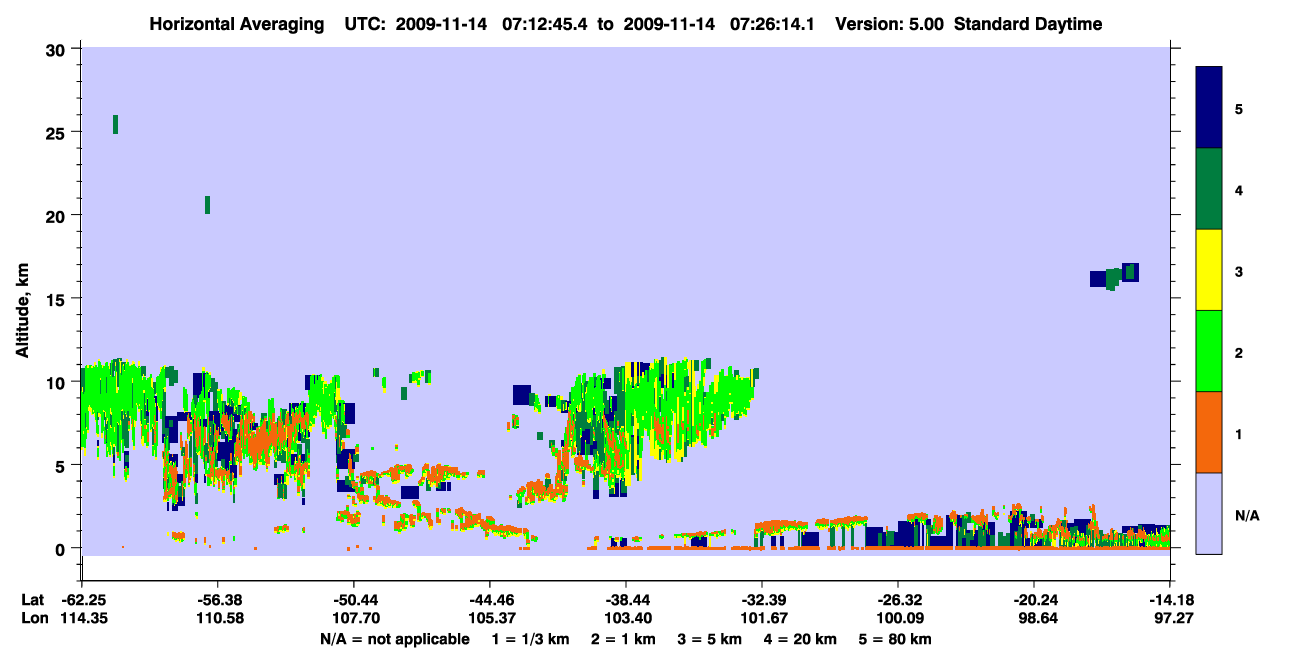
Task: Click the longitude value '110.58'
Action: point(218,618)
